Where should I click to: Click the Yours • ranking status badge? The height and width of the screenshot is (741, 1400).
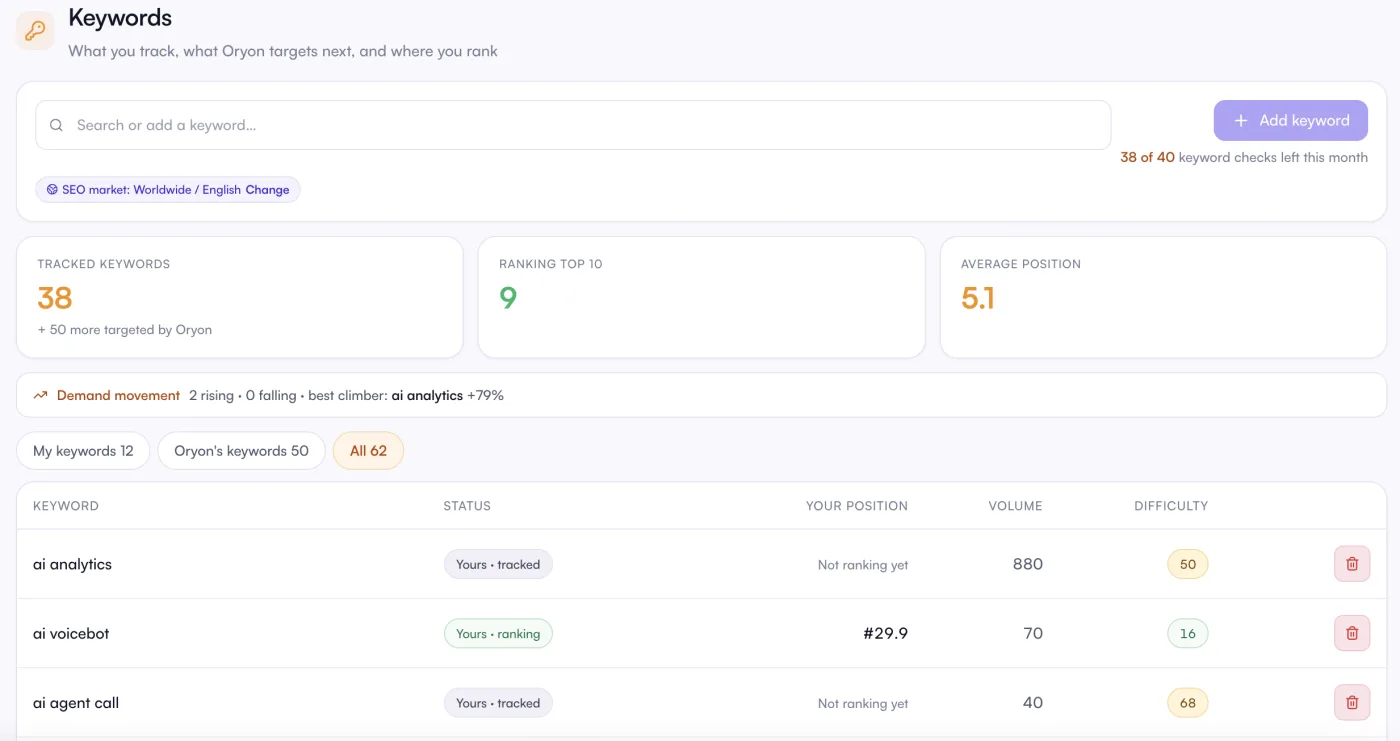498,634
